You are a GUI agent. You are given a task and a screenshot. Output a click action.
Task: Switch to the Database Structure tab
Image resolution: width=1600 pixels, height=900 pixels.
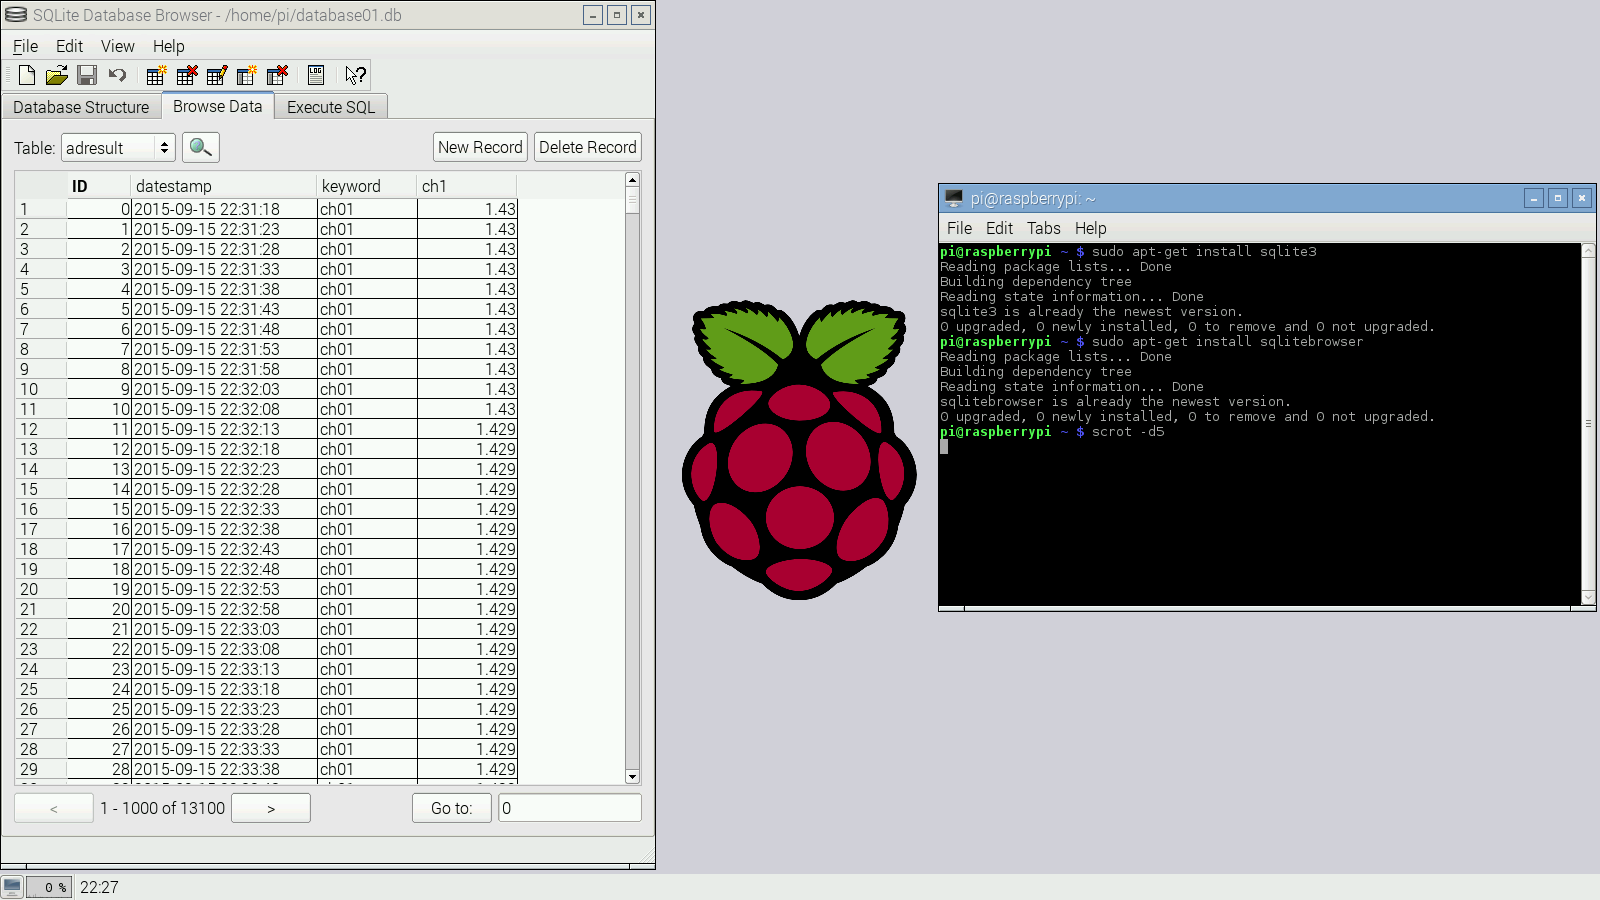81,107
